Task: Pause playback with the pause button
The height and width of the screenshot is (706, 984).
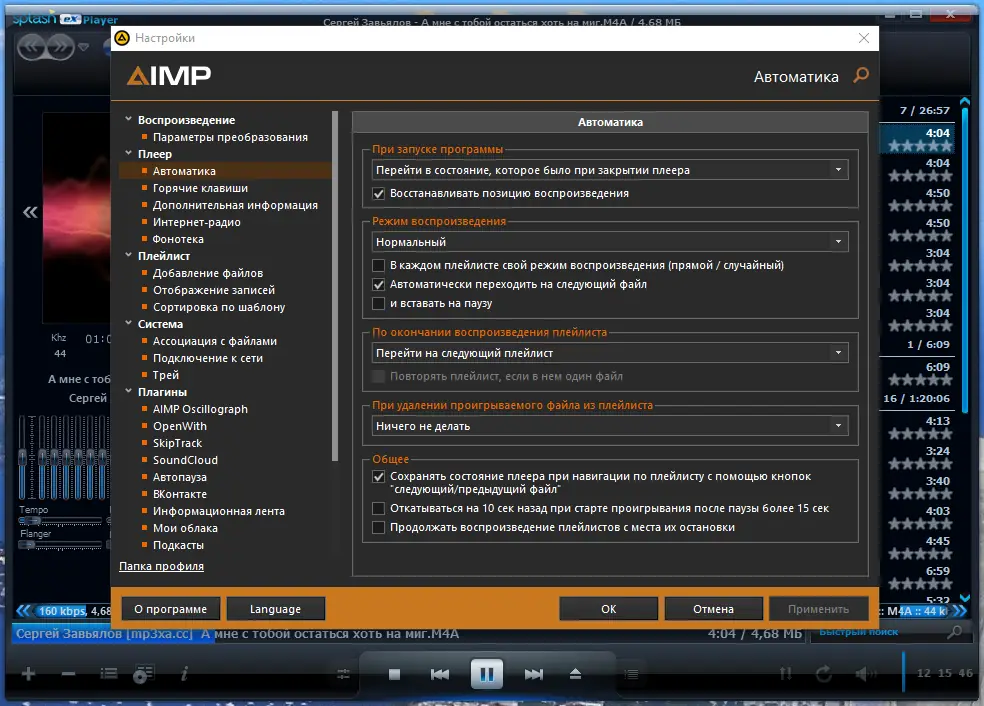Action: [486, 674]
